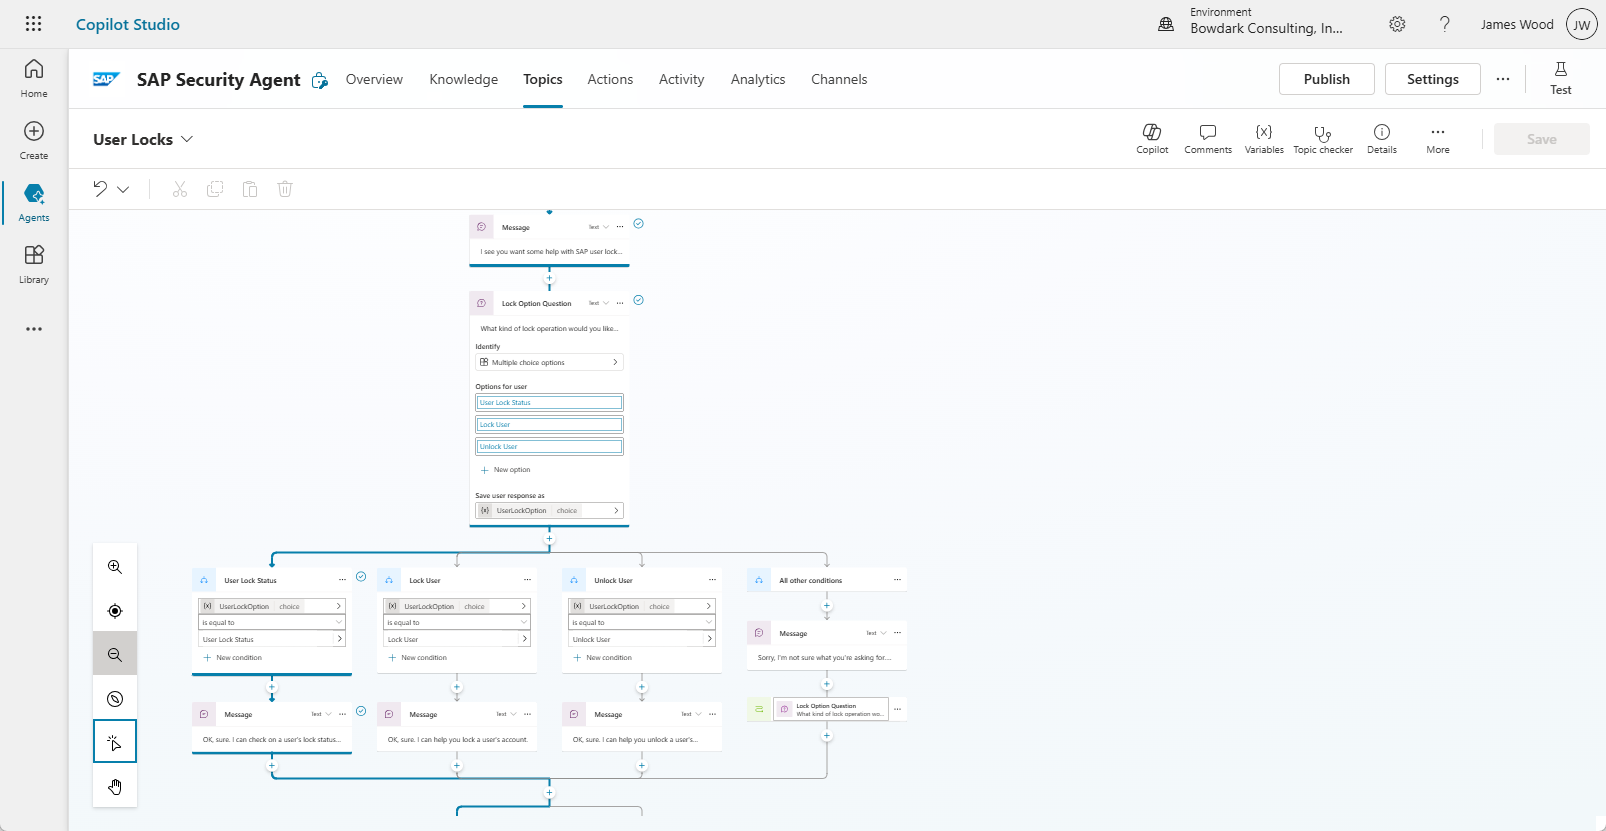Open Library in the sidebar
1606x831 pixels.
click(34, 264)
